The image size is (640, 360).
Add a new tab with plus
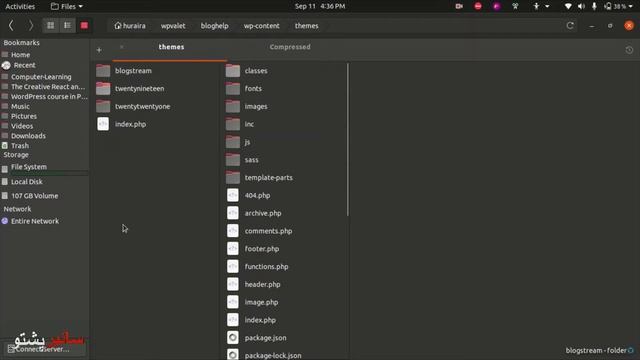click(99, 50)
